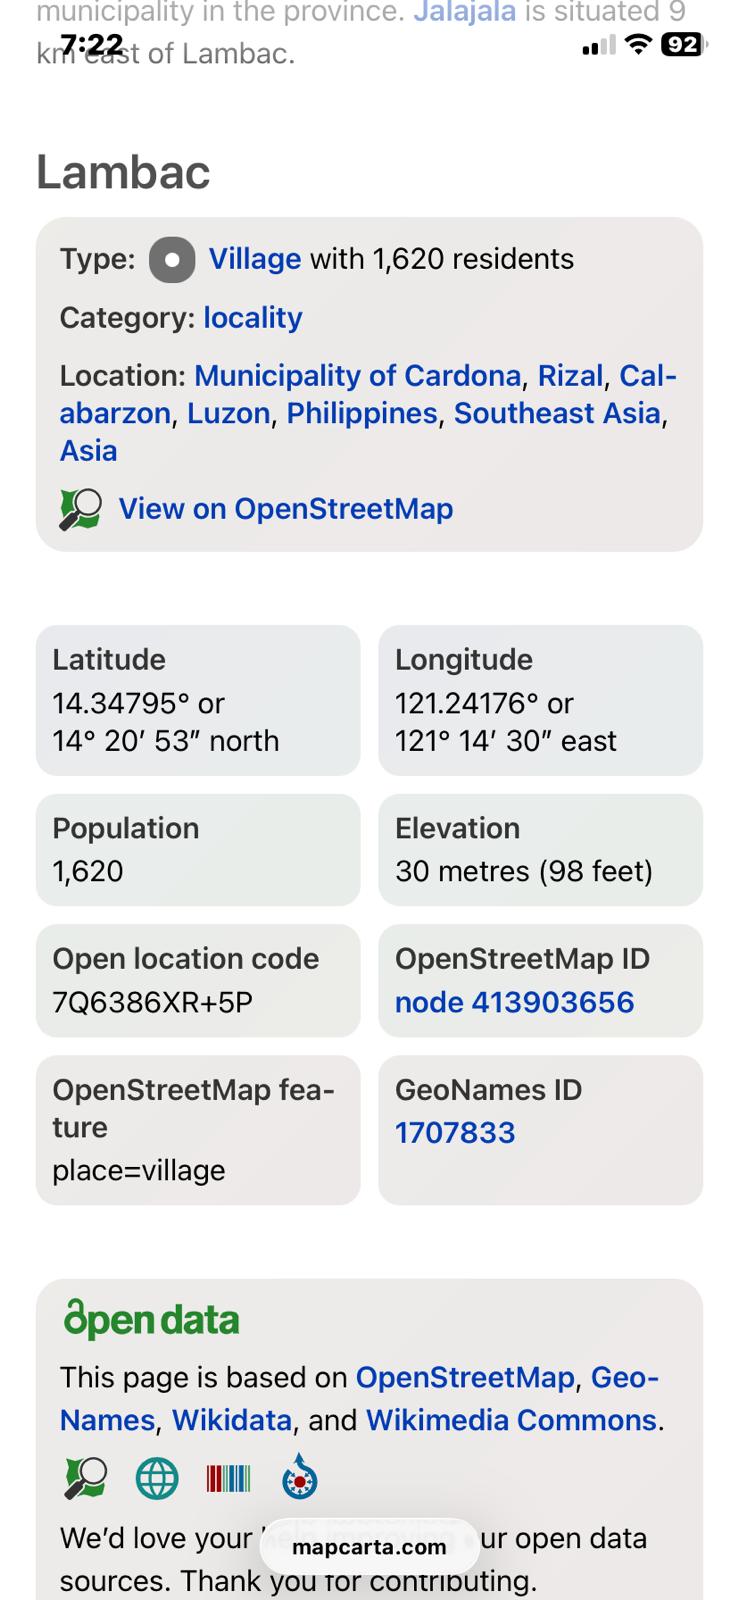Click View on OpenStreetMap link
739x1600 pixels.
tap(285, 509)
